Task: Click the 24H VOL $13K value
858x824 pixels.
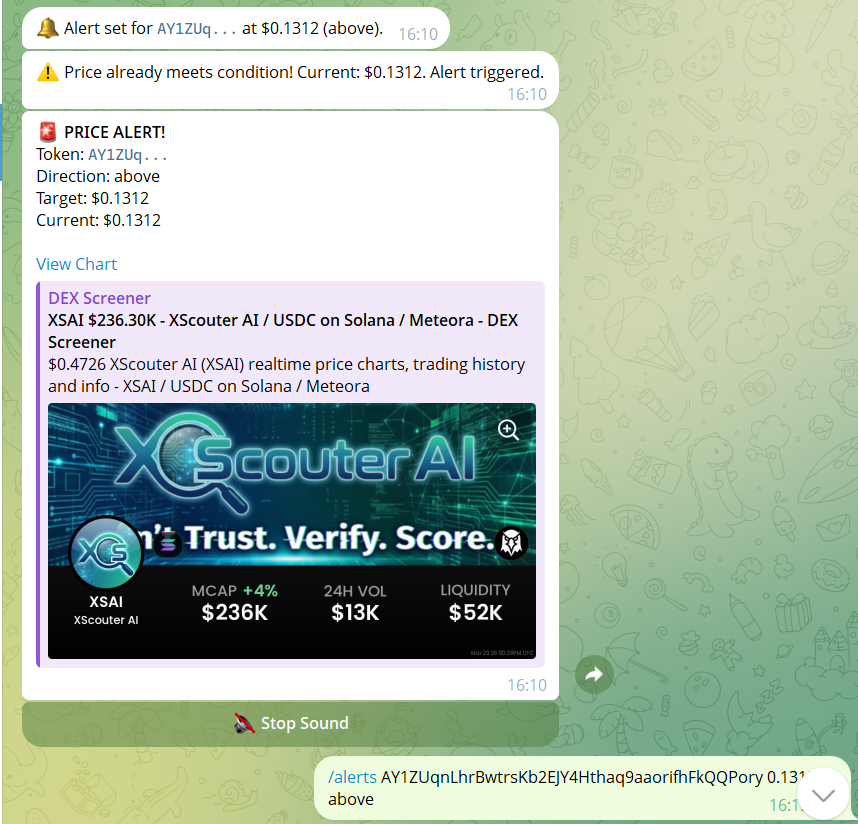Action: (355, 612)
